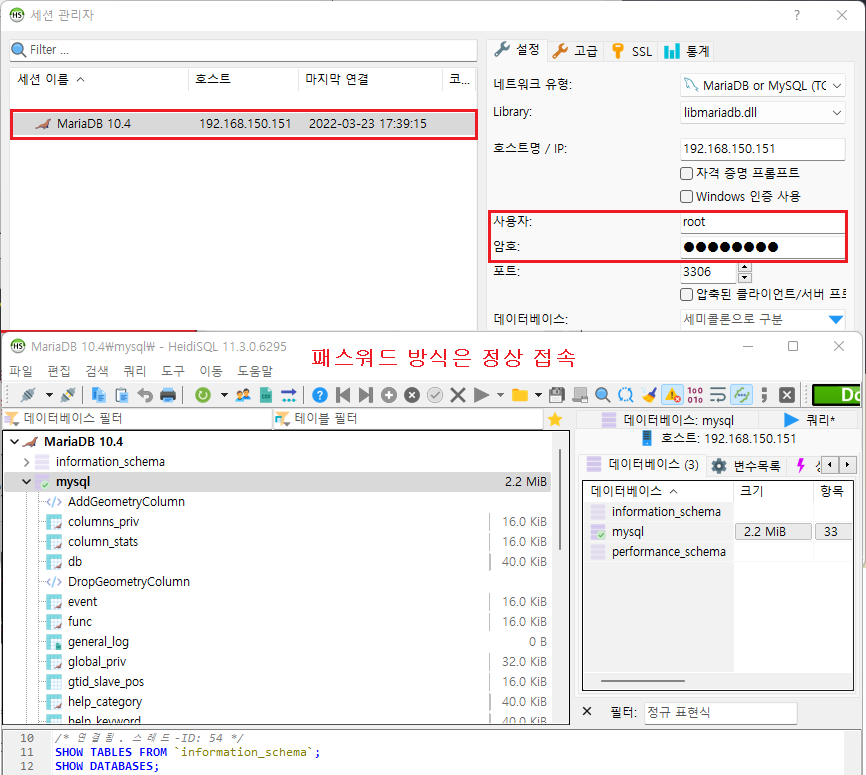
Task: Click the open SQL file folder icon
Action: 520,395
